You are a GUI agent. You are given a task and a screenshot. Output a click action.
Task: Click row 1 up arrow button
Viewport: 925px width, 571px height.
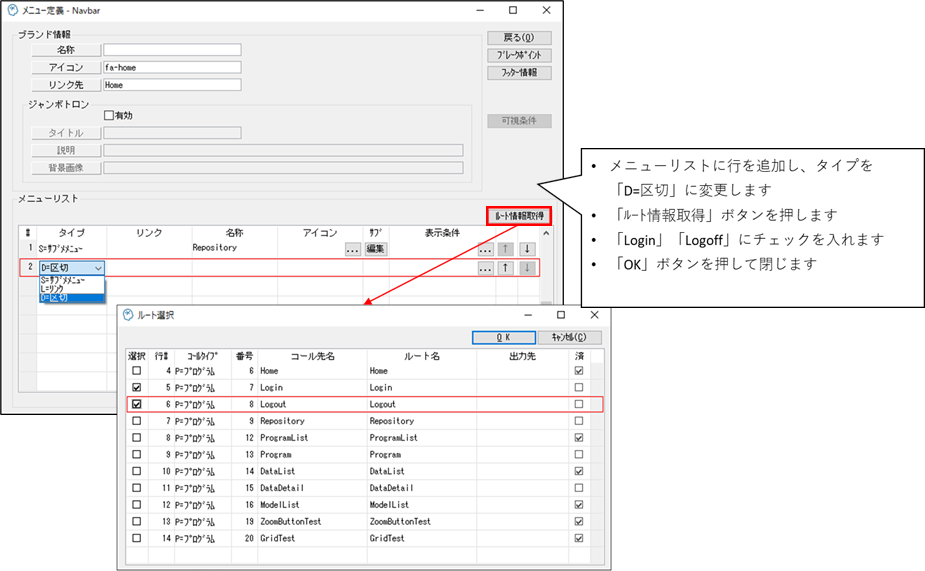tap(507, 249)
